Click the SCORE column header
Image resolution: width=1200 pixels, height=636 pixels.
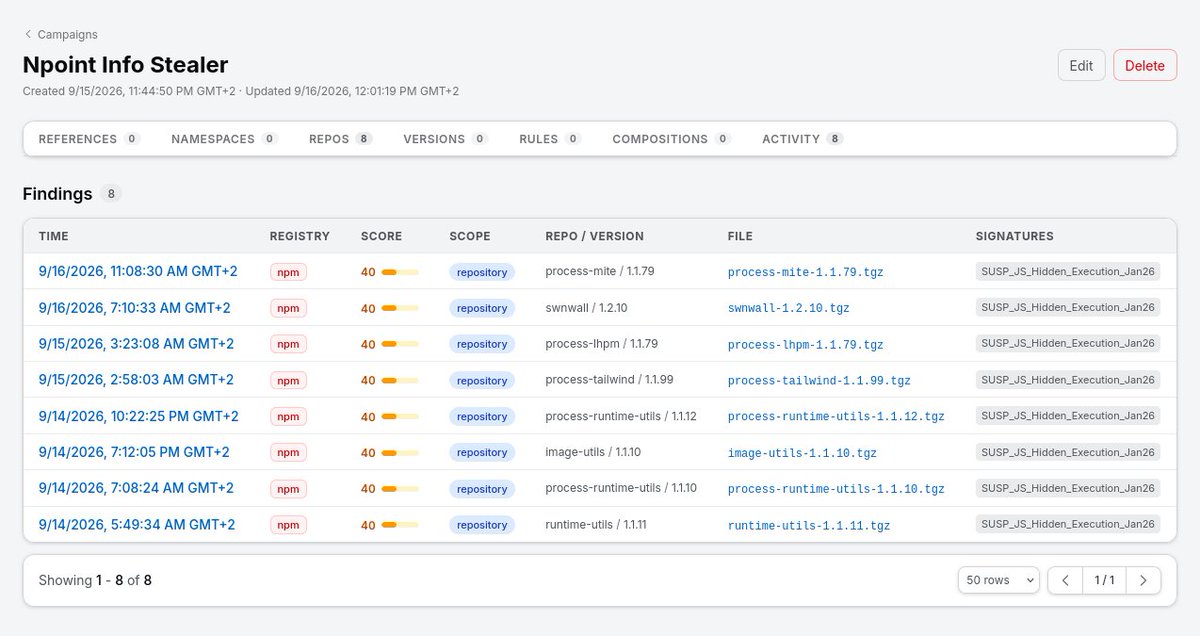click(x=381, y=236)
